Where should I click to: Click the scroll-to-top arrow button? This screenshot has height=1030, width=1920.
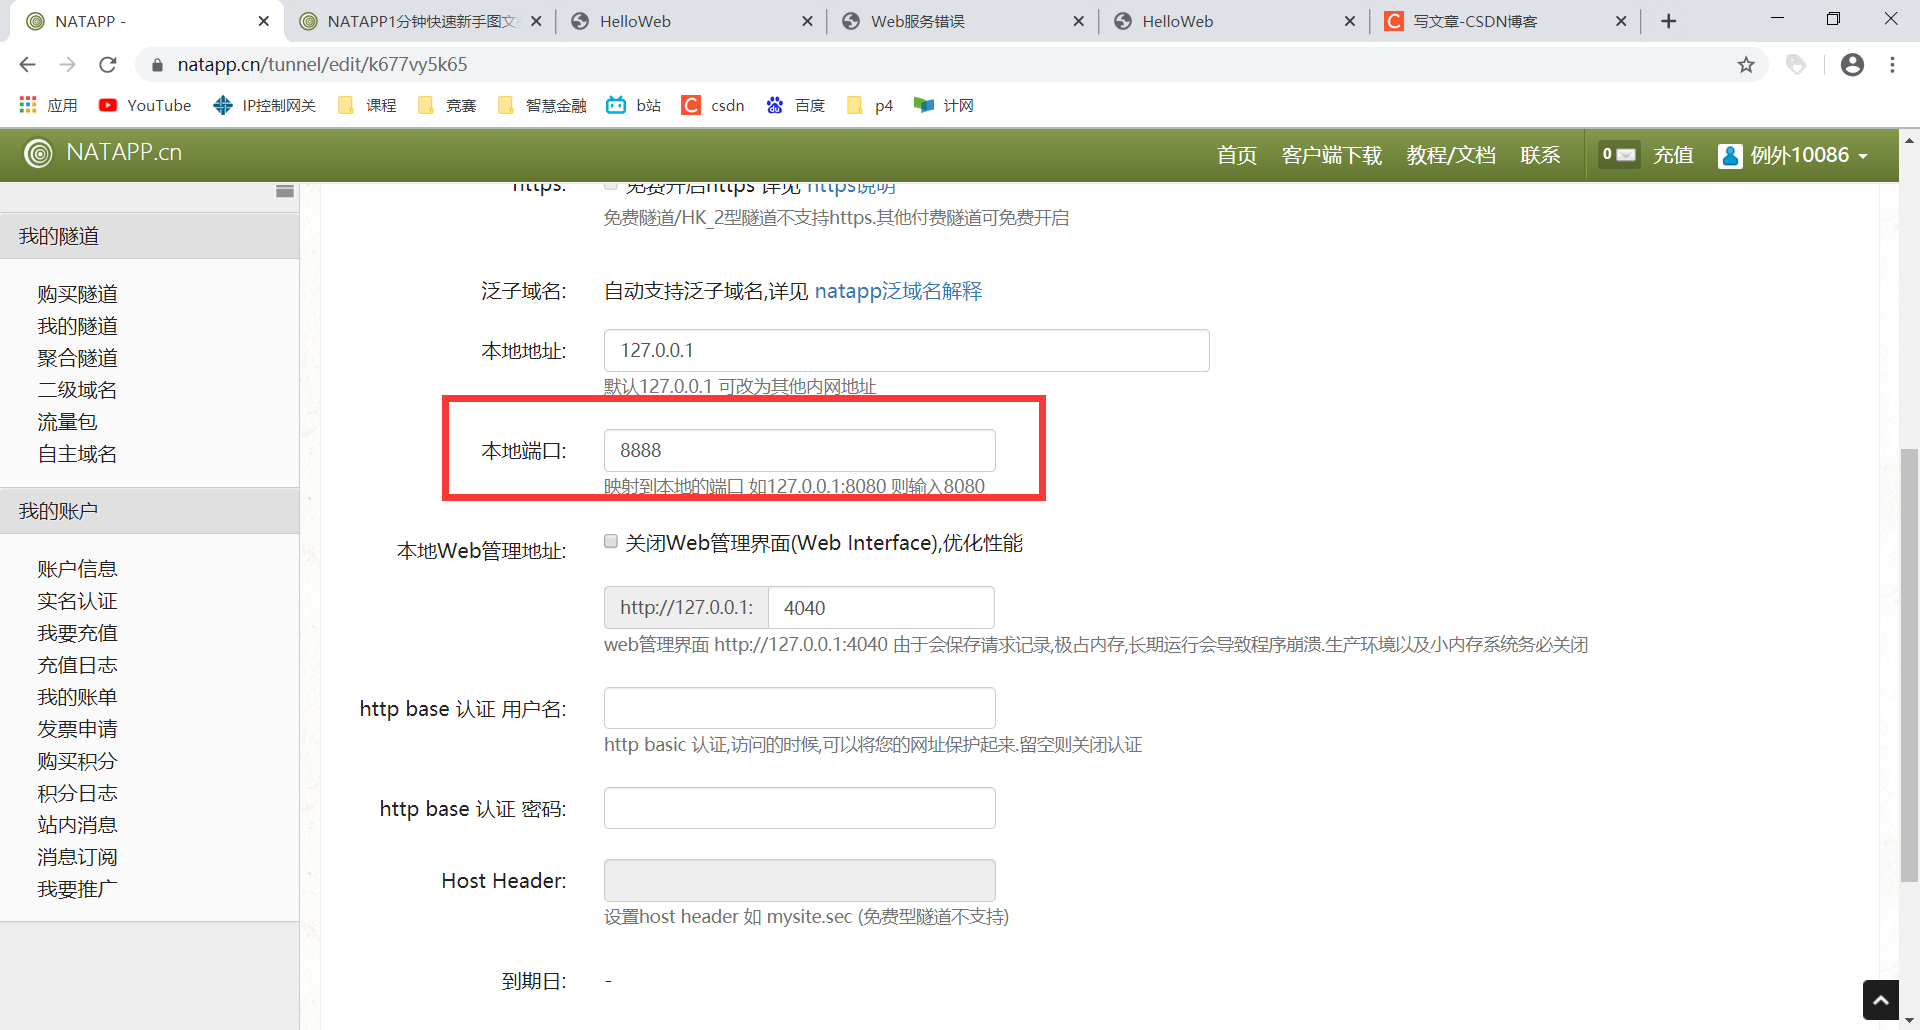point(1881,1000)
